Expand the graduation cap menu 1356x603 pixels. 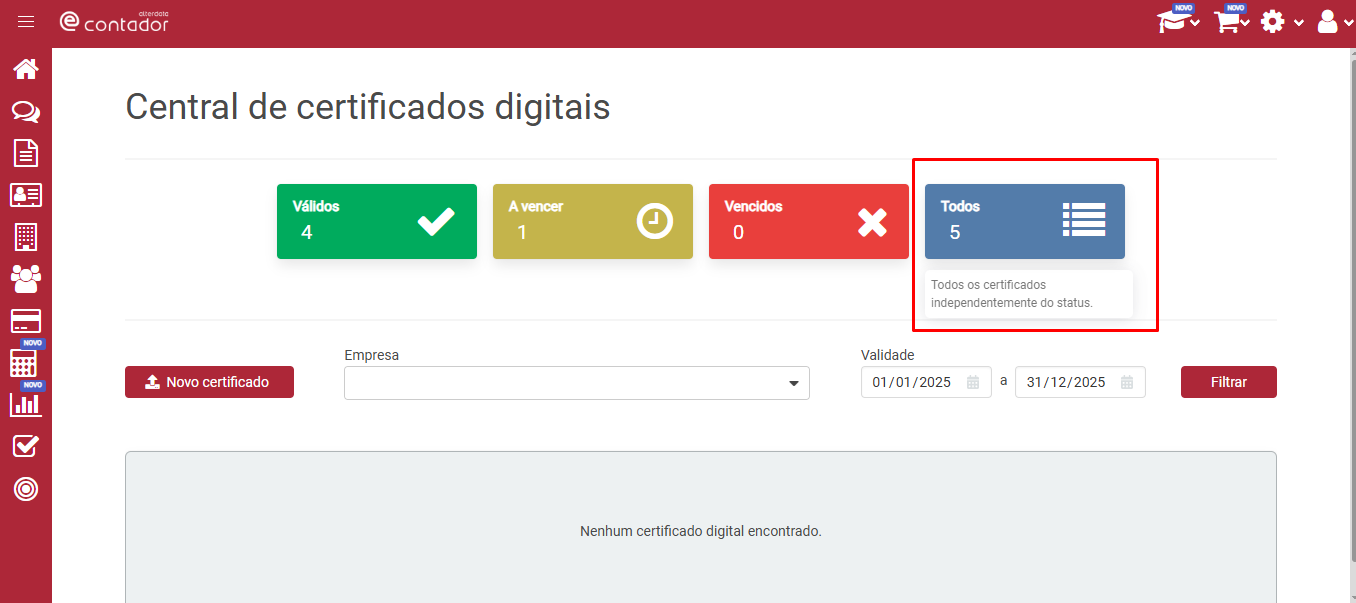pos(1179,21)
